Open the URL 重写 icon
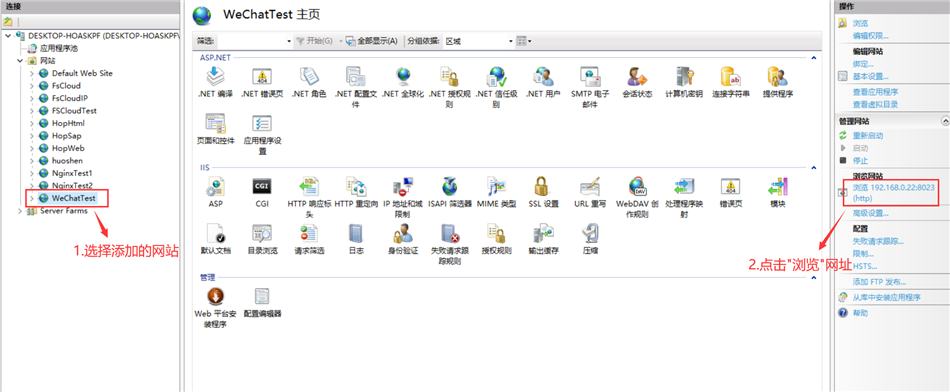The width and height of the screenshot is (950, 392). point(590,186)
